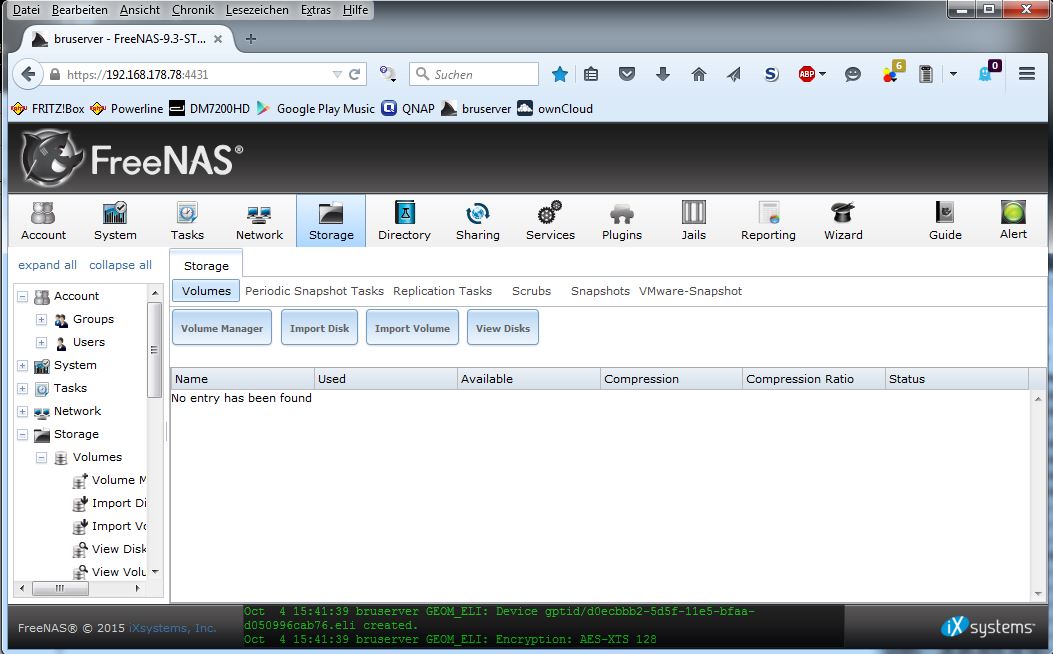Image resolution: width=1053 pixels, height=654 pixels.
Task: Click the tree panel vertical scrollbar
Action: [154, 349]
